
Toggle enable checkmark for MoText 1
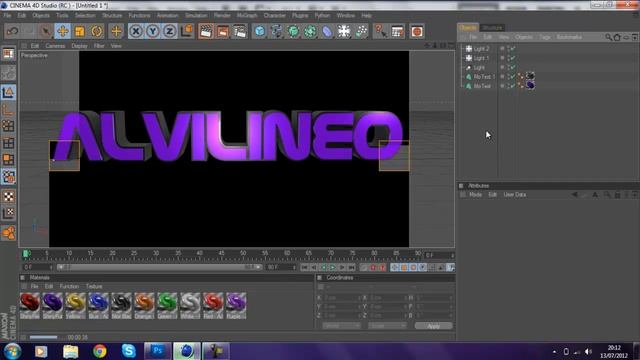click(512, 77)
